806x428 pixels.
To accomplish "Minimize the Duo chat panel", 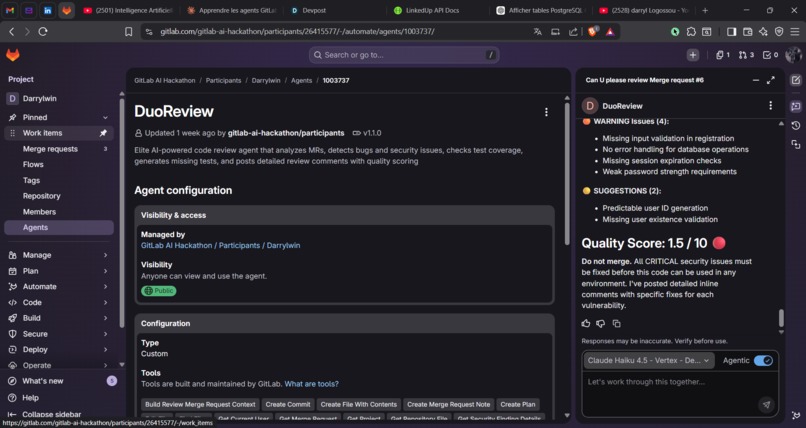I will pos(756,80).
